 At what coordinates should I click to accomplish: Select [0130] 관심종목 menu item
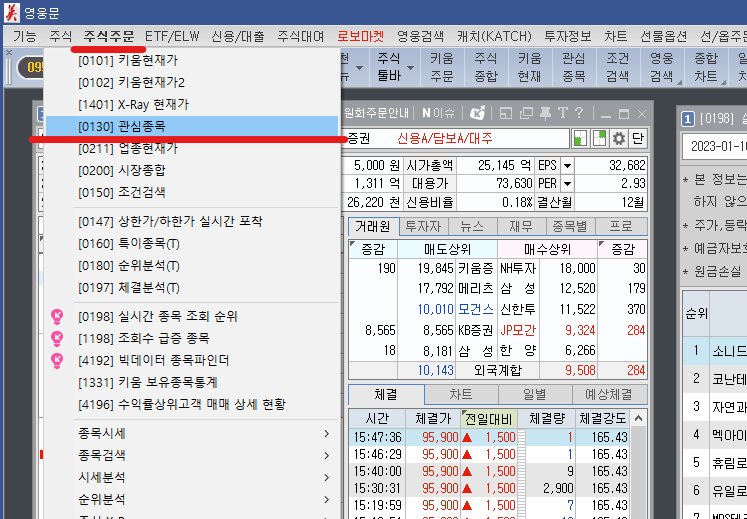tap(192, 127)
